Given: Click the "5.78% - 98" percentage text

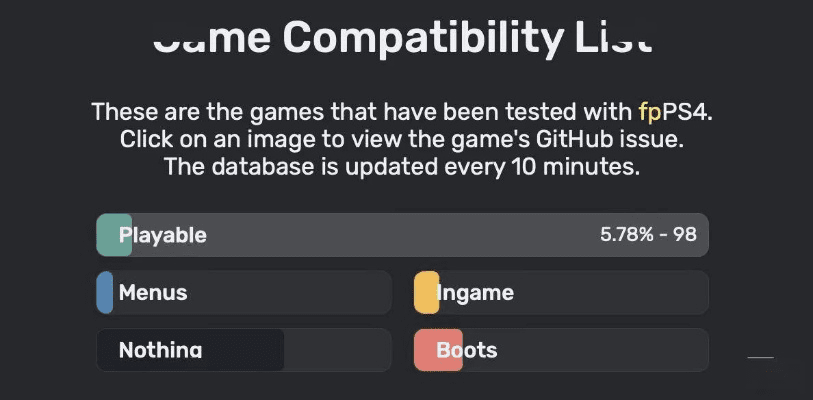Looking at the screenshot, I should point(648,236).
